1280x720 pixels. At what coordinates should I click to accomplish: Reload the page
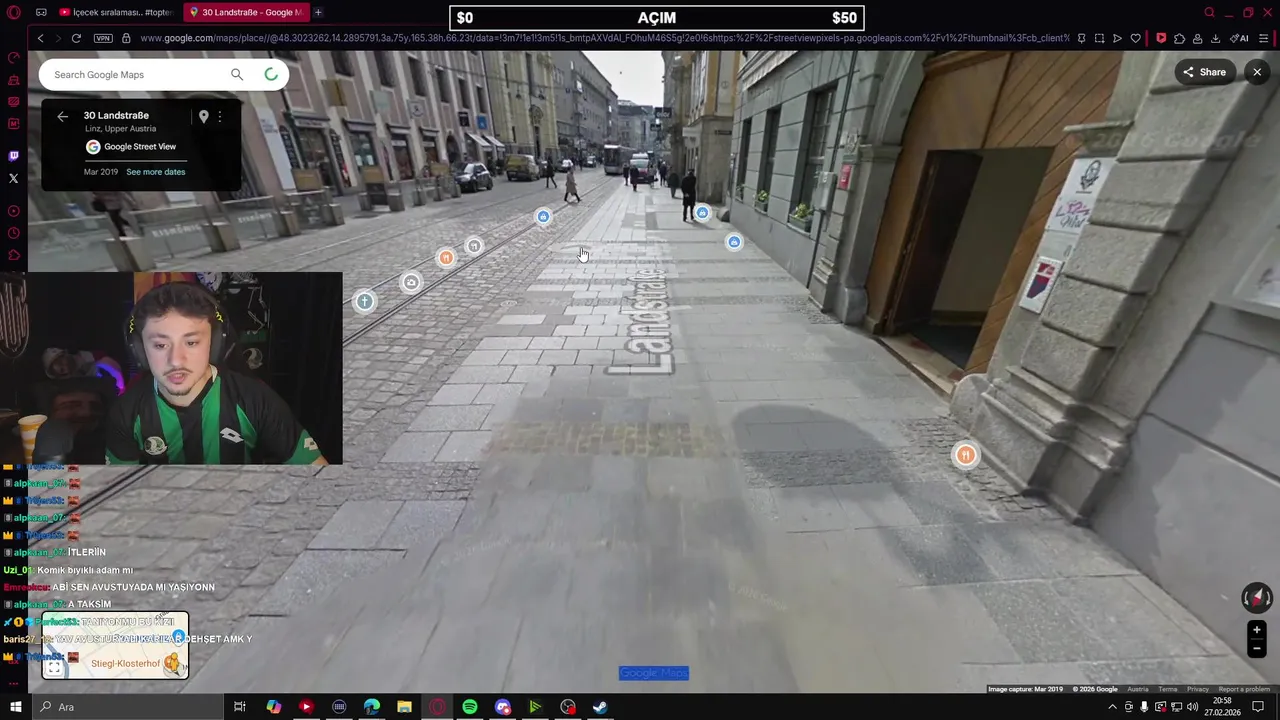click(76, 38)
